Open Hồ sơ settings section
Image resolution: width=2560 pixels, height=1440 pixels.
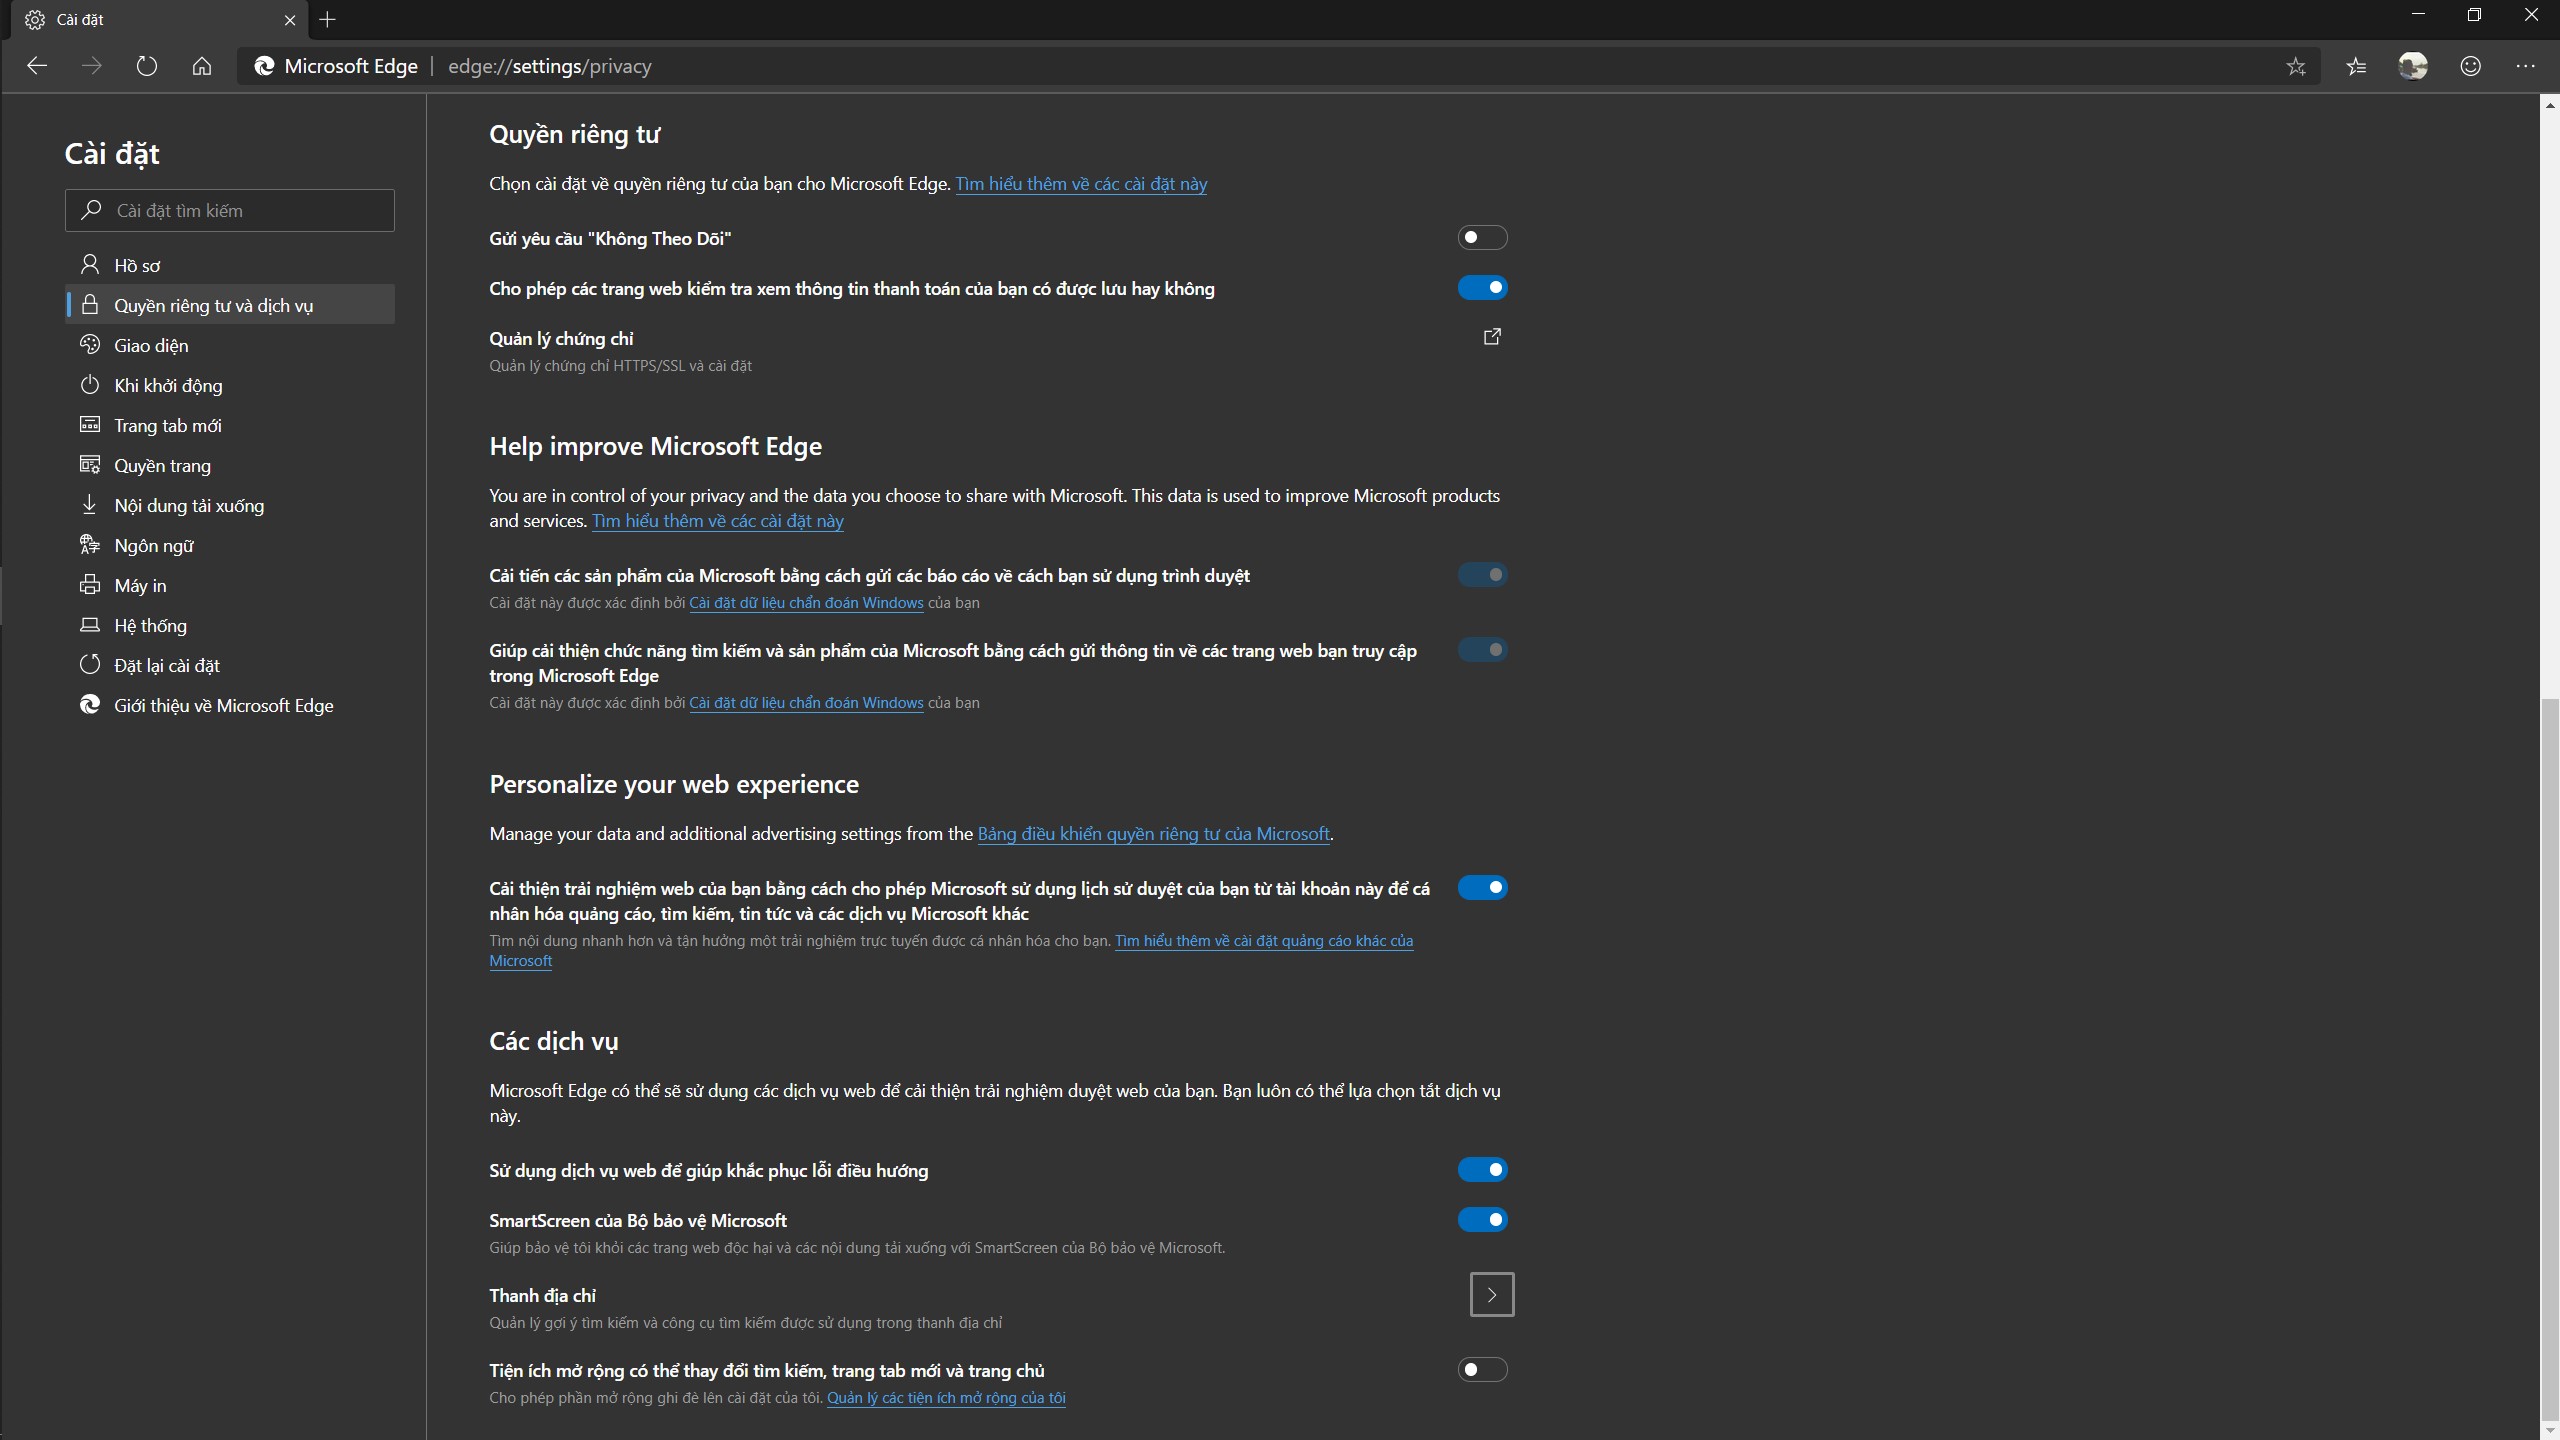click(230, 265)
